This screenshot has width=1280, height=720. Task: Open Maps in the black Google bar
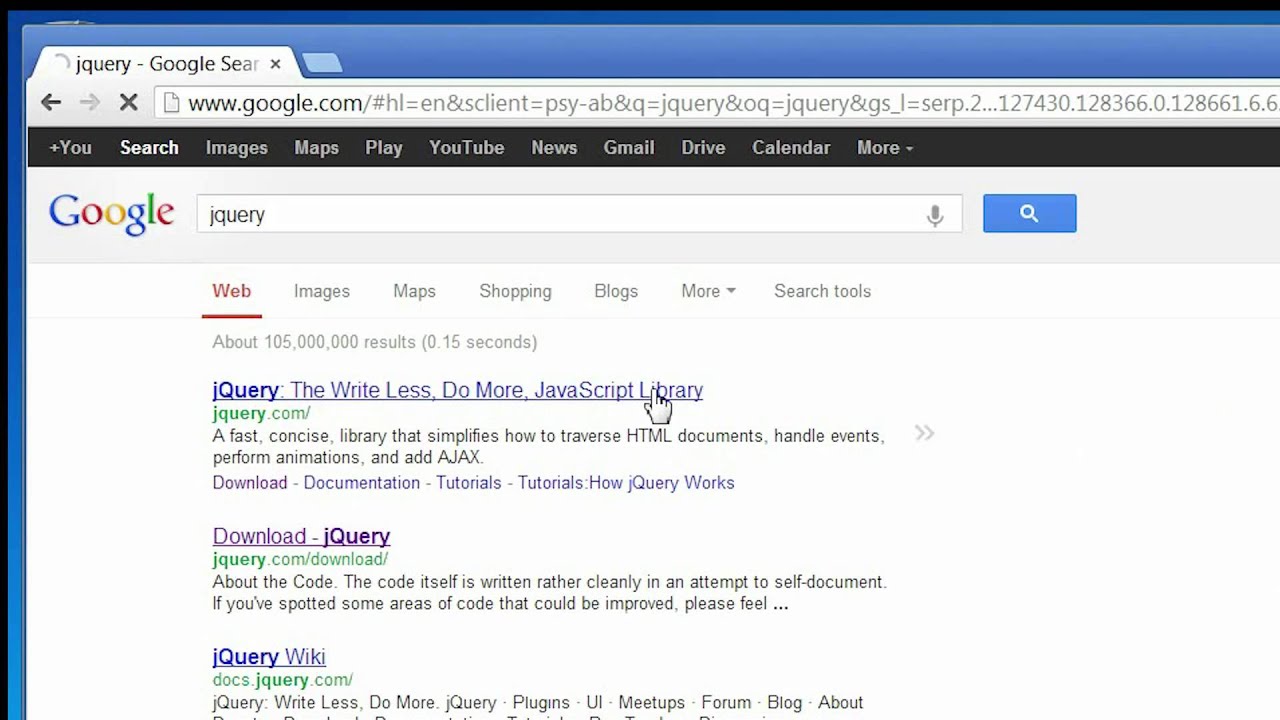click(316, 147)
